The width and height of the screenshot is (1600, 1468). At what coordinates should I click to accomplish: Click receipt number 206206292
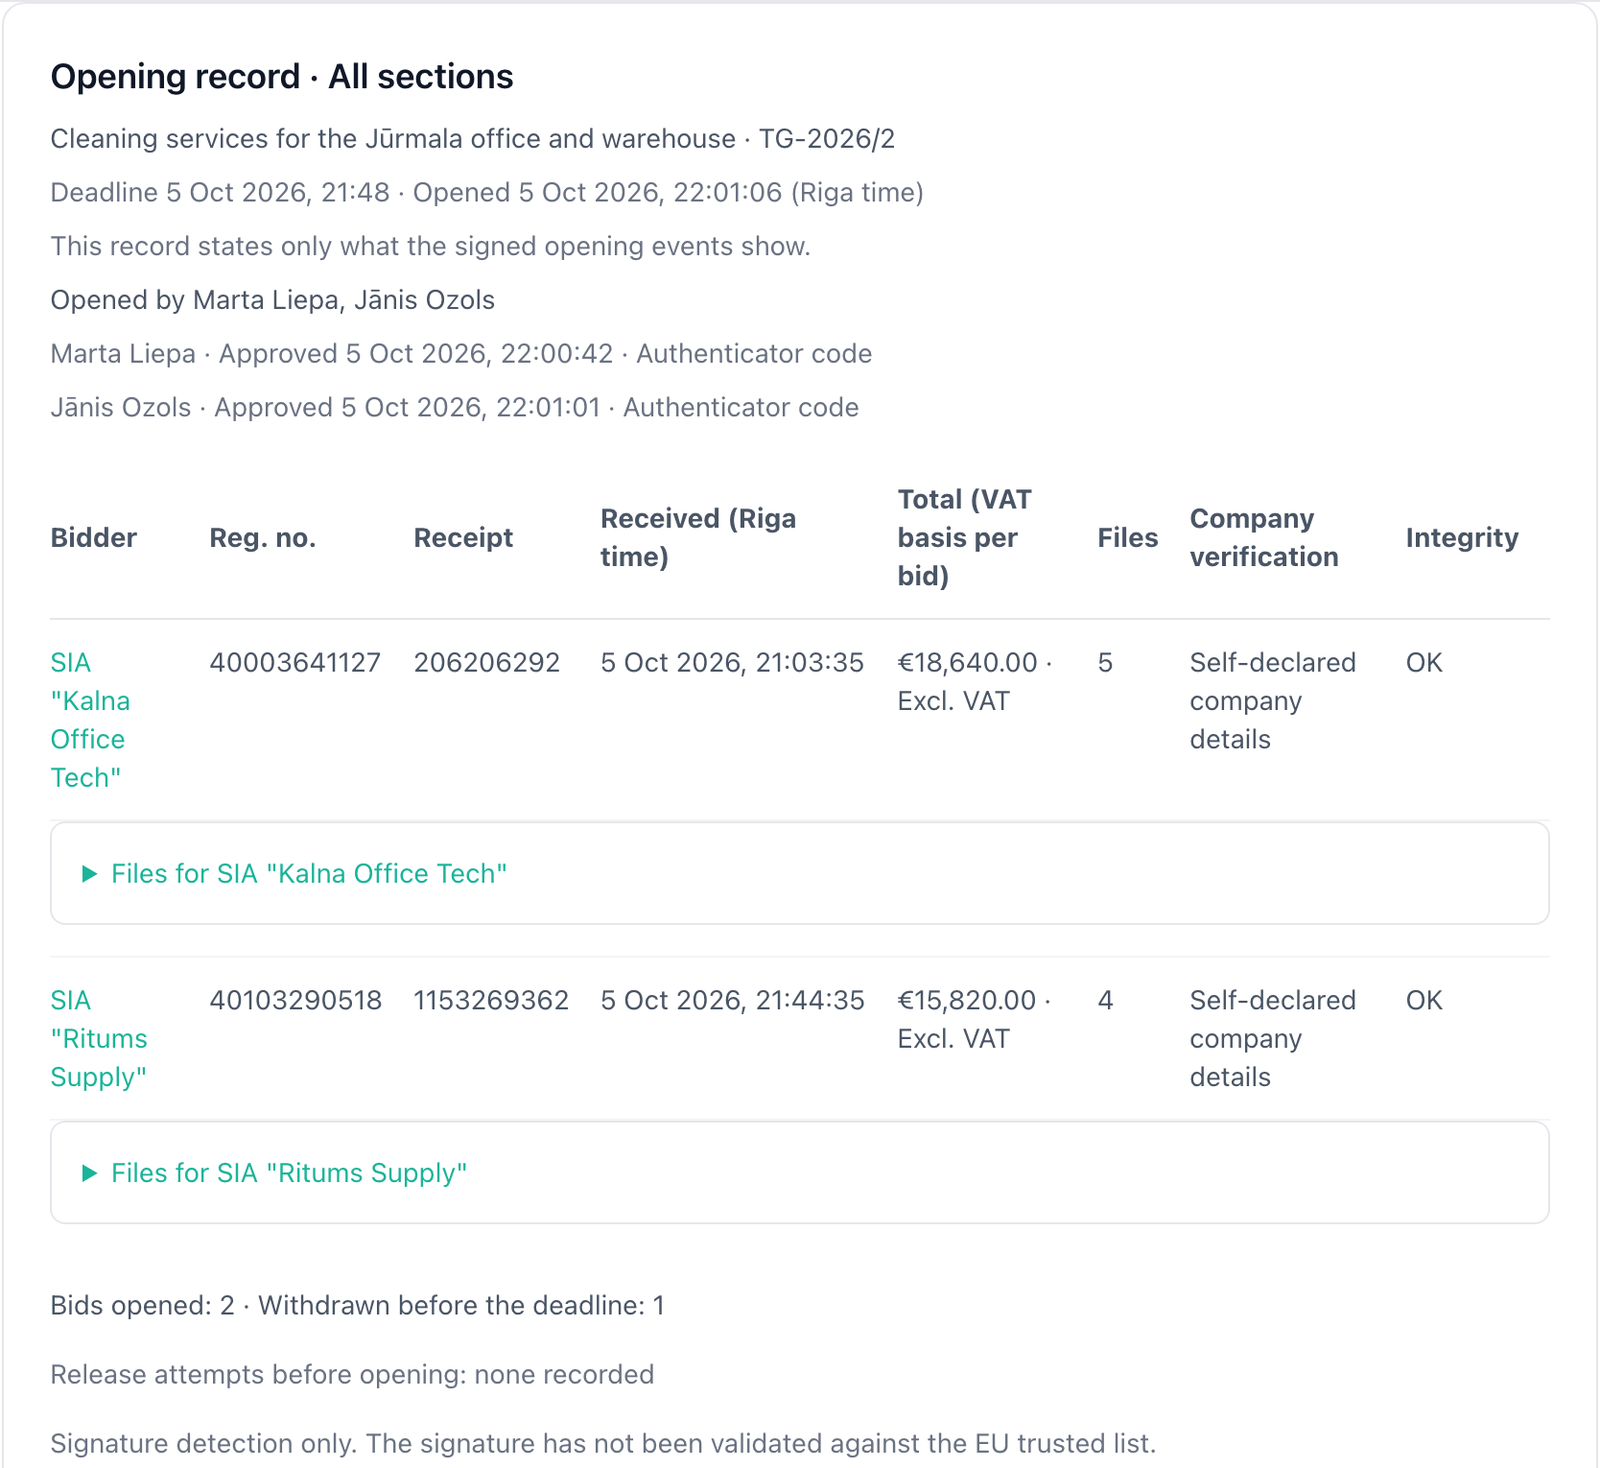pos(487,663)
